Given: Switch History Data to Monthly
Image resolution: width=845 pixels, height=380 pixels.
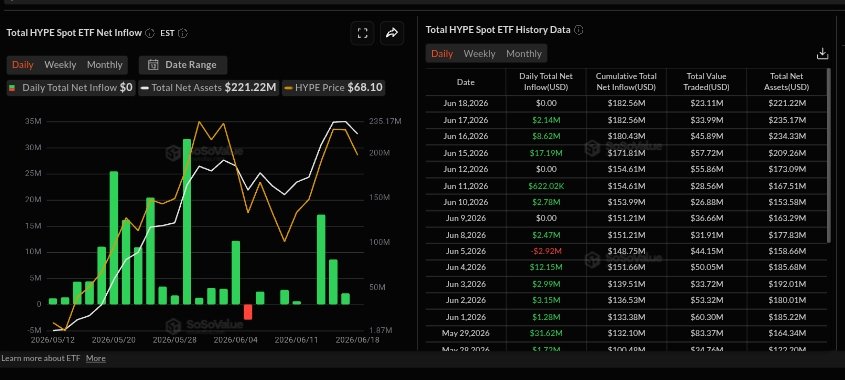Looking at the screenshot, I should click(x=524, y=54).
